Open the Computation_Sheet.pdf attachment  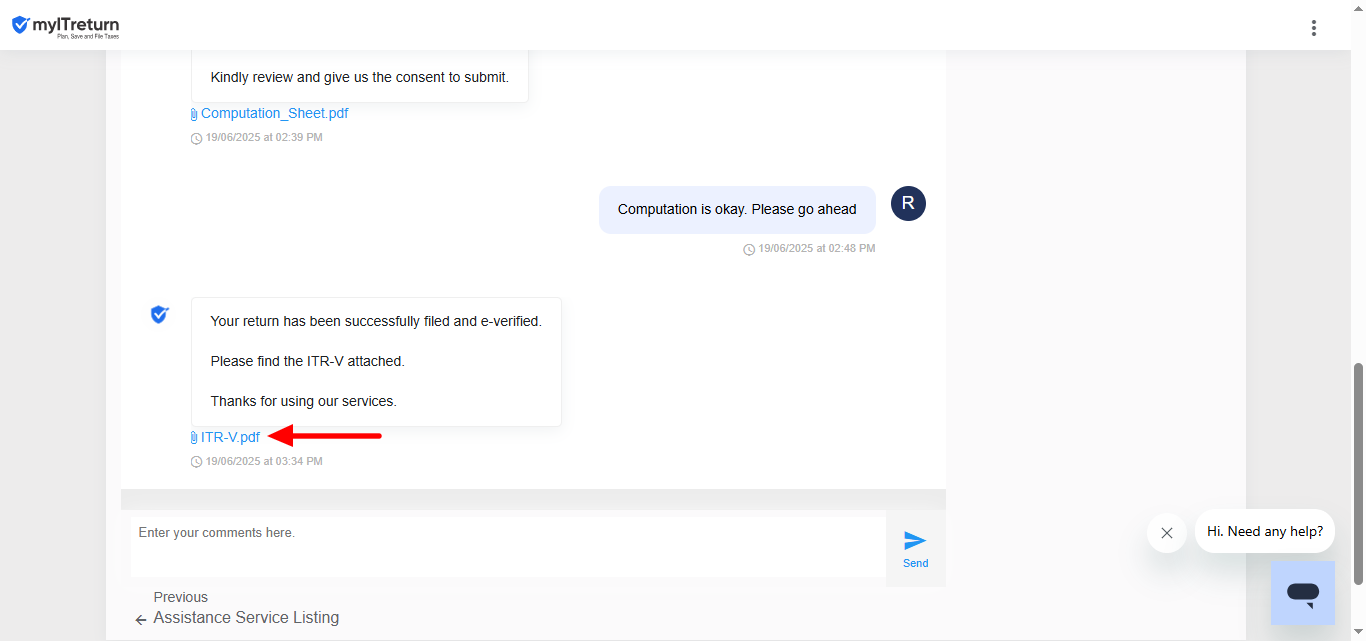pyautogui.click(x=274, y=113)
